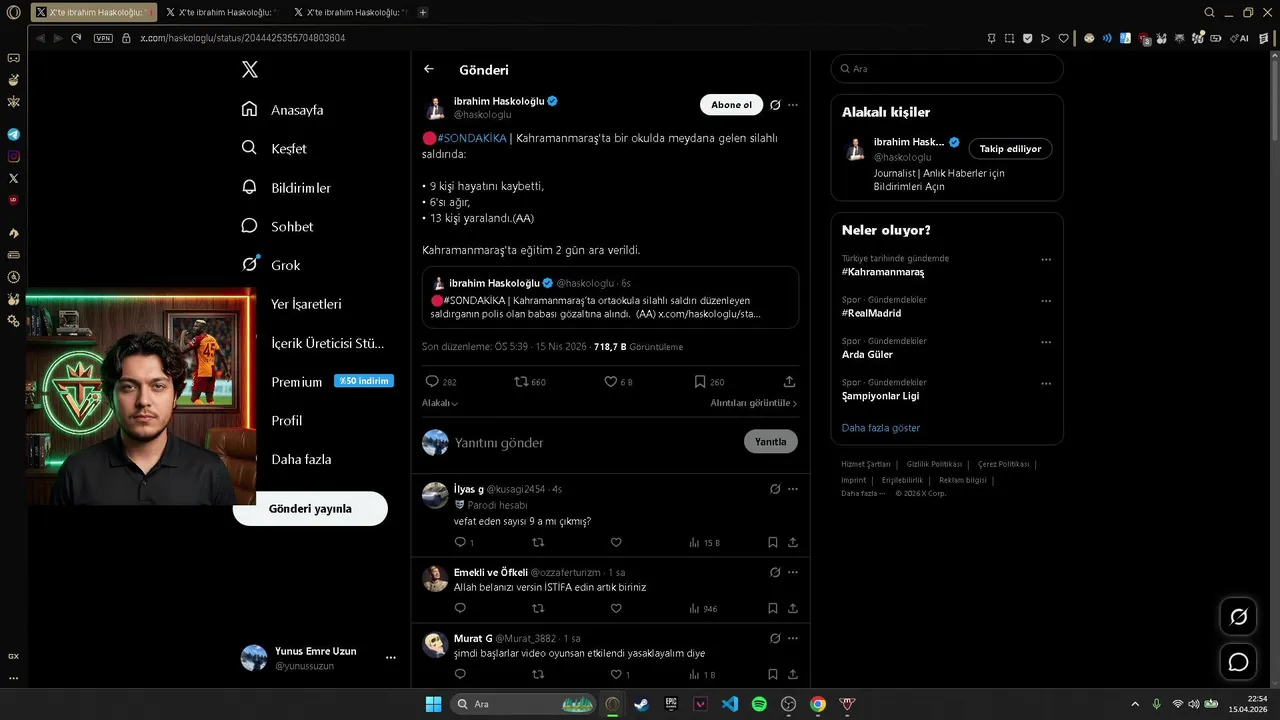The height and width of the screenshot is (720, 1280).
Task: Open Epic Games launcher from the taskbar
Action: point(671,704)
